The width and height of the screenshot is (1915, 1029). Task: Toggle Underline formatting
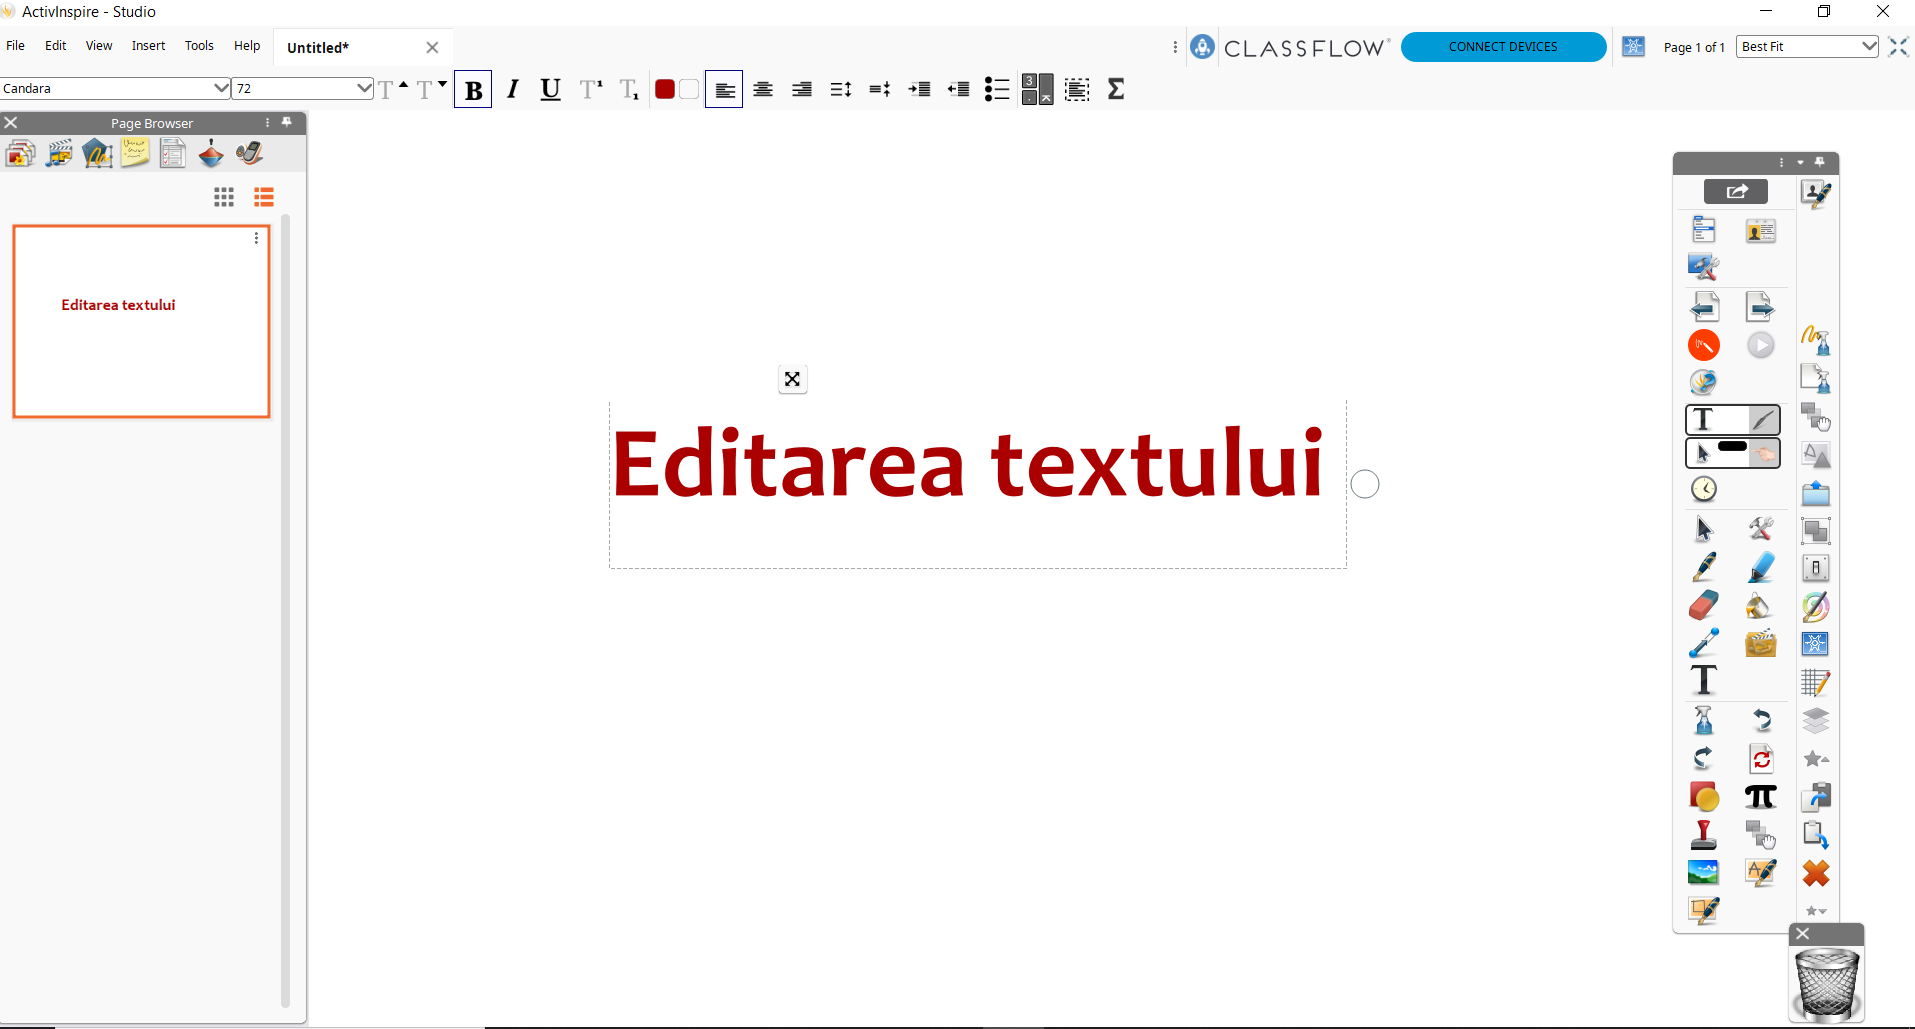click(x=550, y=90)
